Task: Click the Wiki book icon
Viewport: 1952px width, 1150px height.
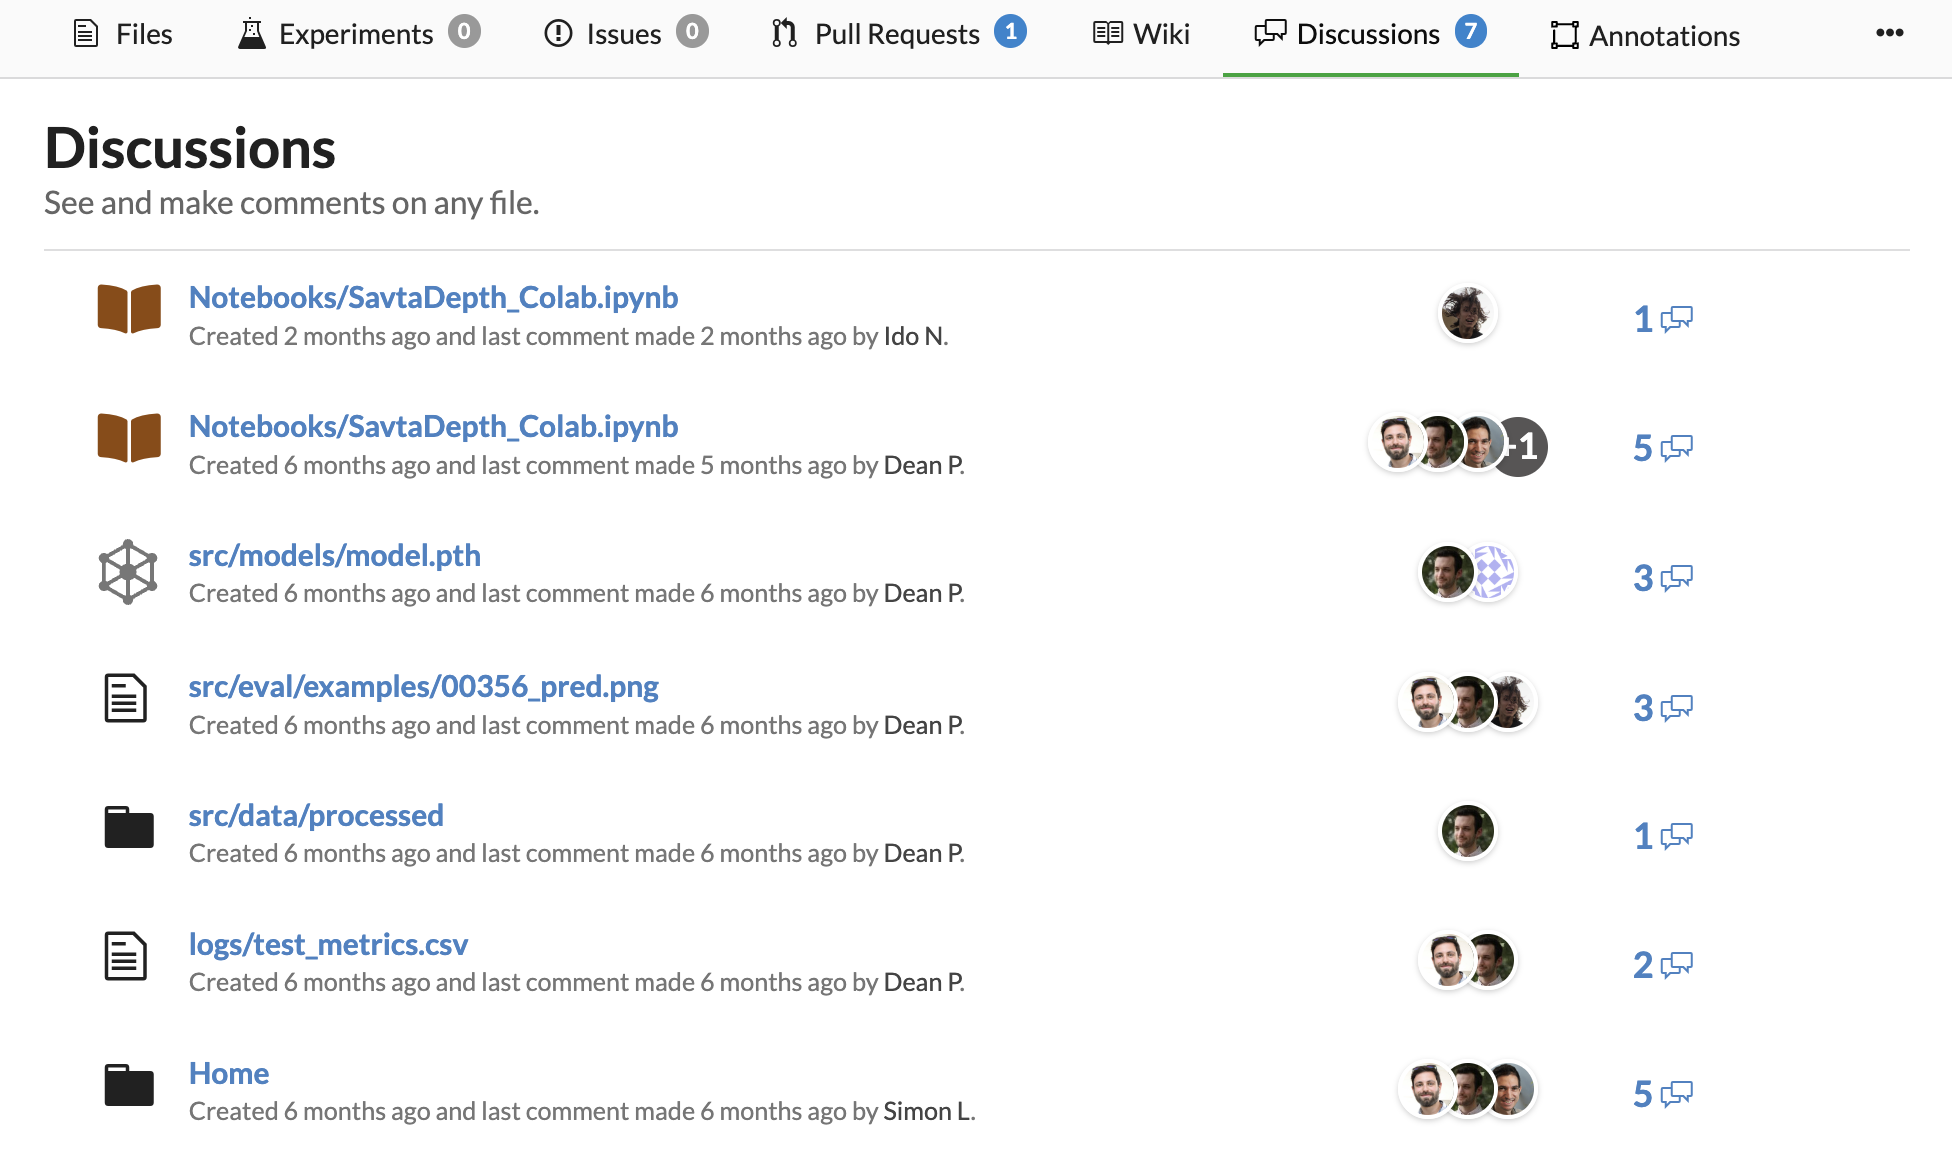Action: coord(1107,32)
